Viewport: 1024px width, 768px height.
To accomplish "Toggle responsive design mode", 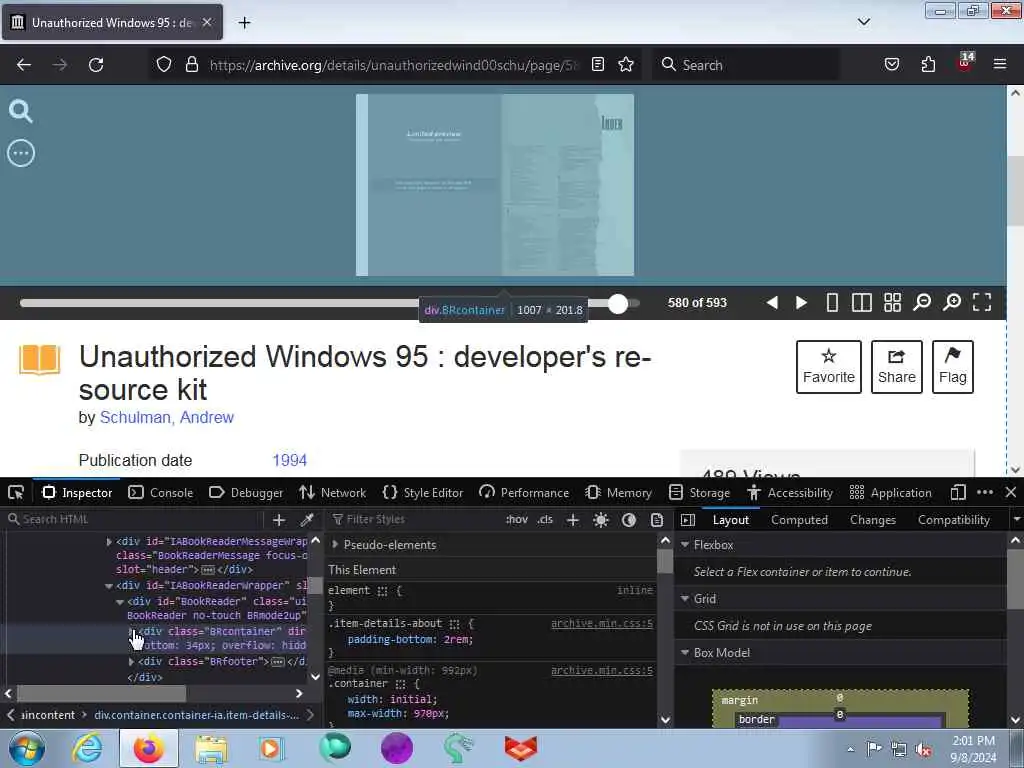I will [x=958, y=493].
